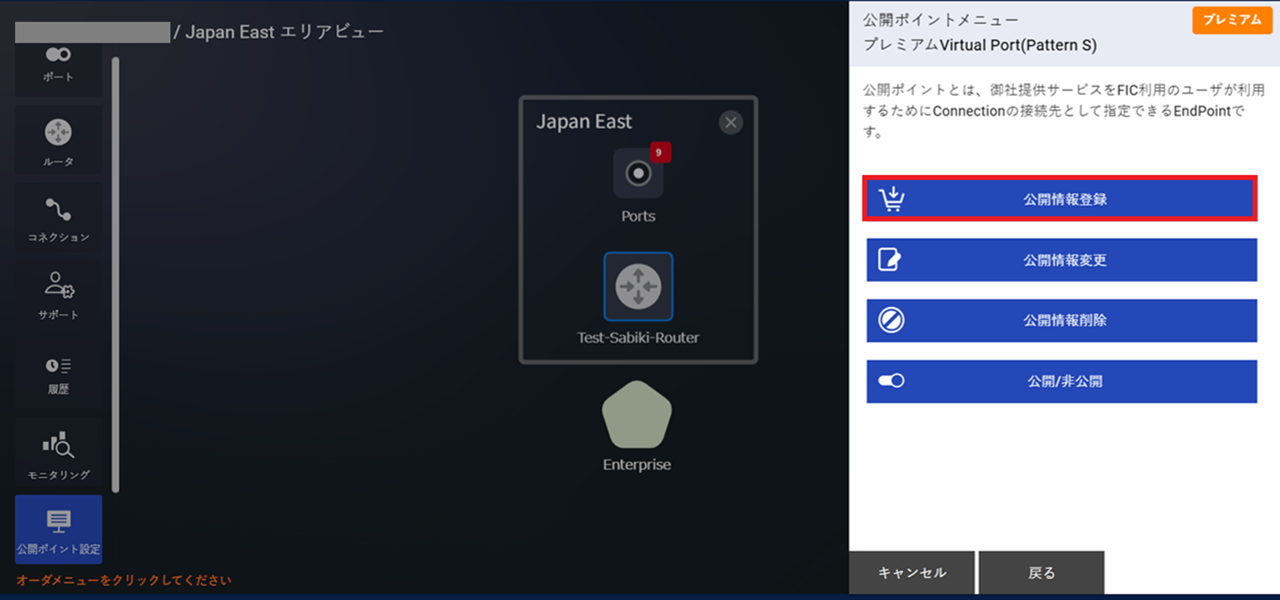Click the edit icon on 公開情報変更
This screenshot has width=1280, height=600.
[890, 259]
